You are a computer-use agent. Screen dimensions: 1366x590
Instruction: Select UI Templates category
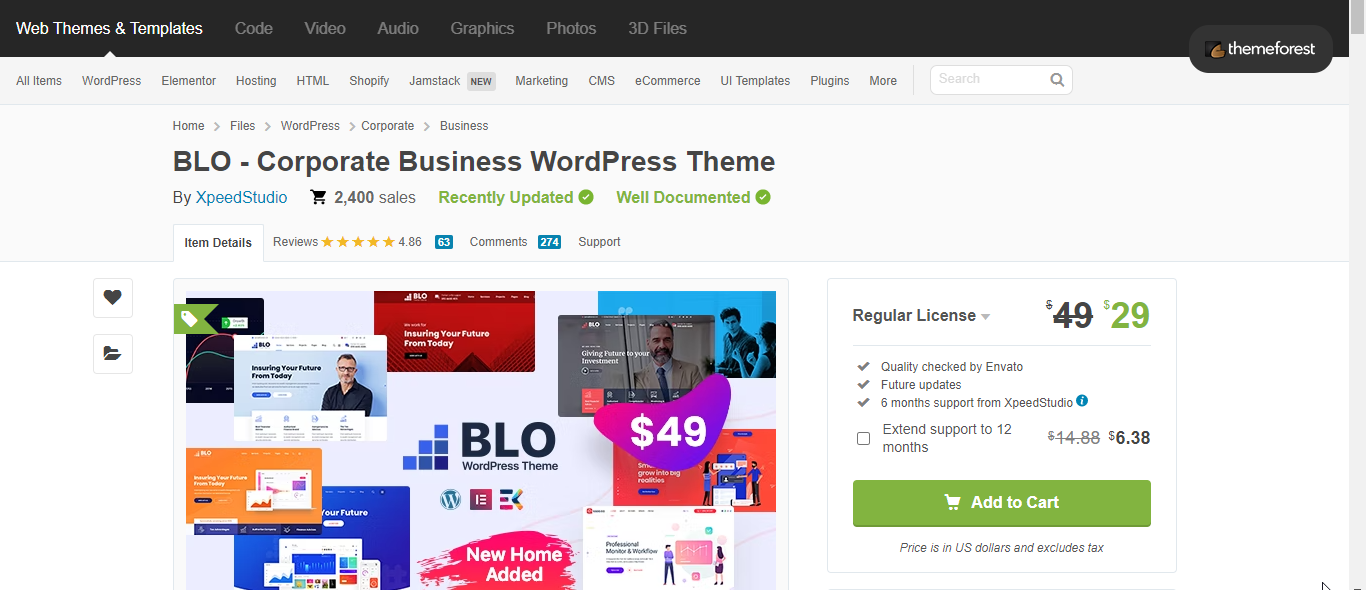click(755, 81)
